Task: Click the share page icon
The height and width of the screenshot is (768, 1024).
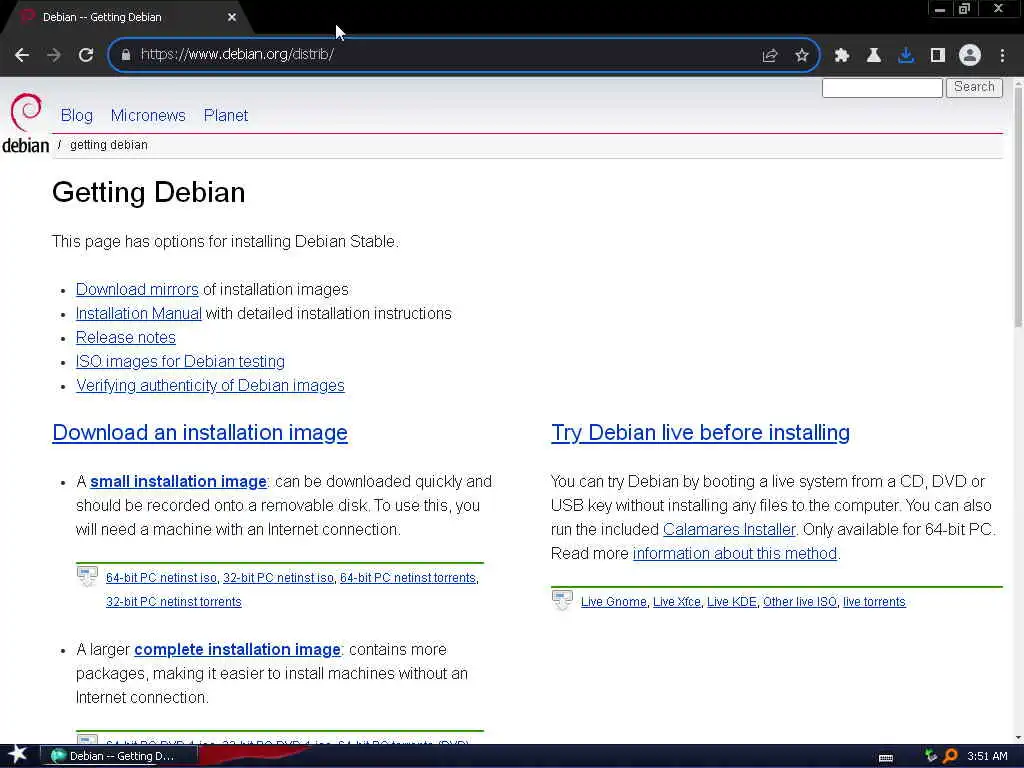Action: point(769,56)
